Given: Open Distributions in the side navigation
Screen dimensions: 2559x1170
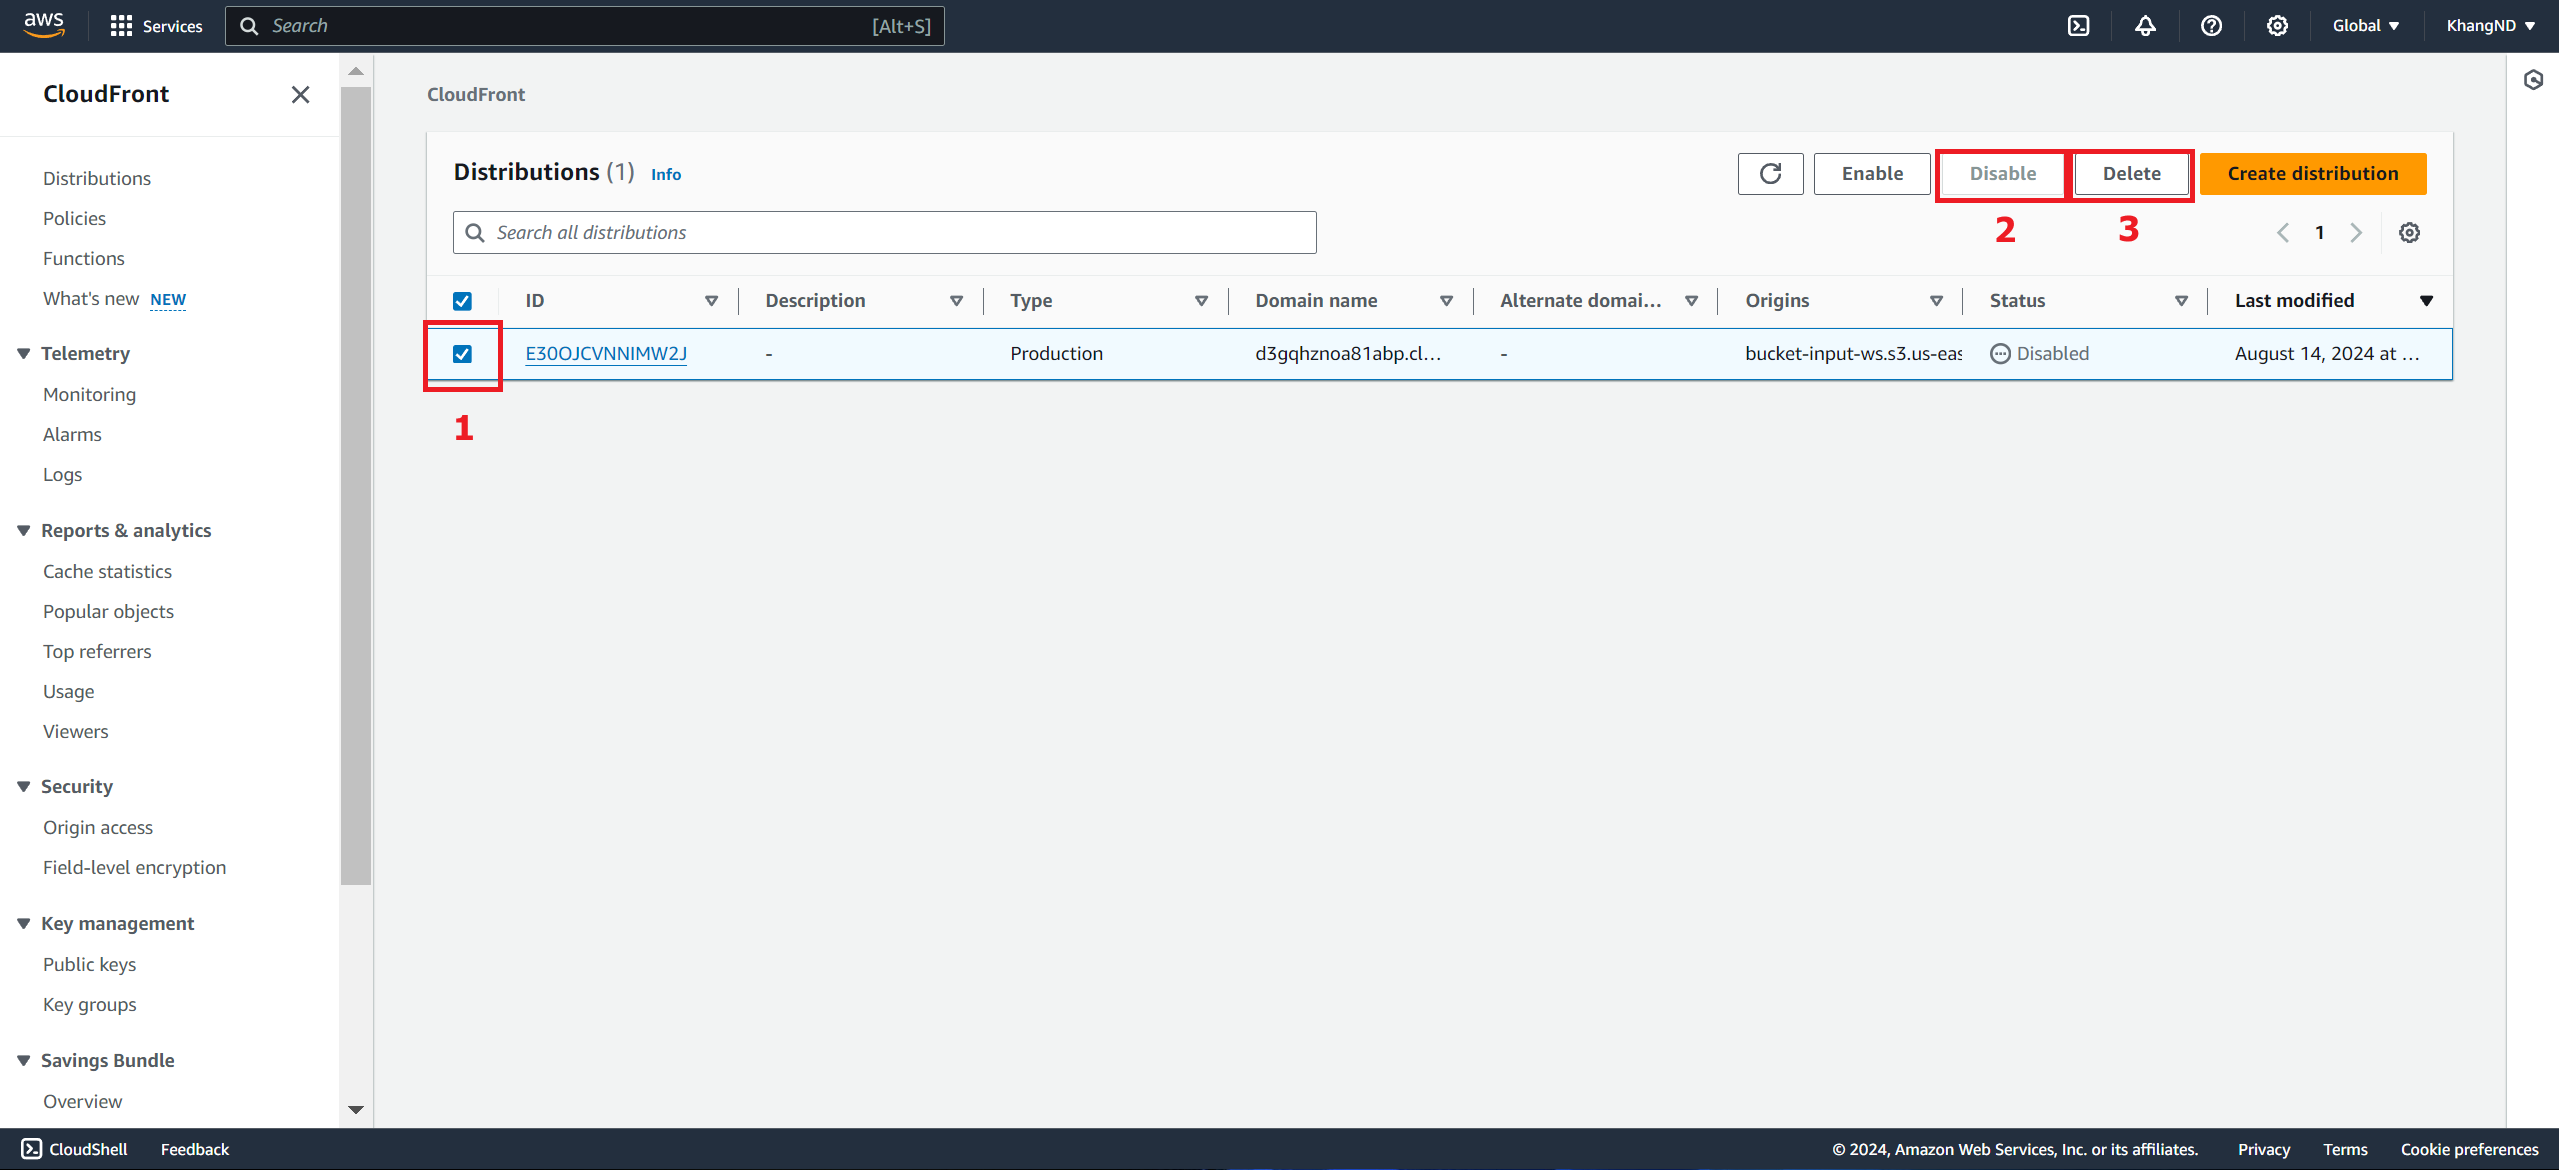Looking at the screenshot, I should [97, 178].
